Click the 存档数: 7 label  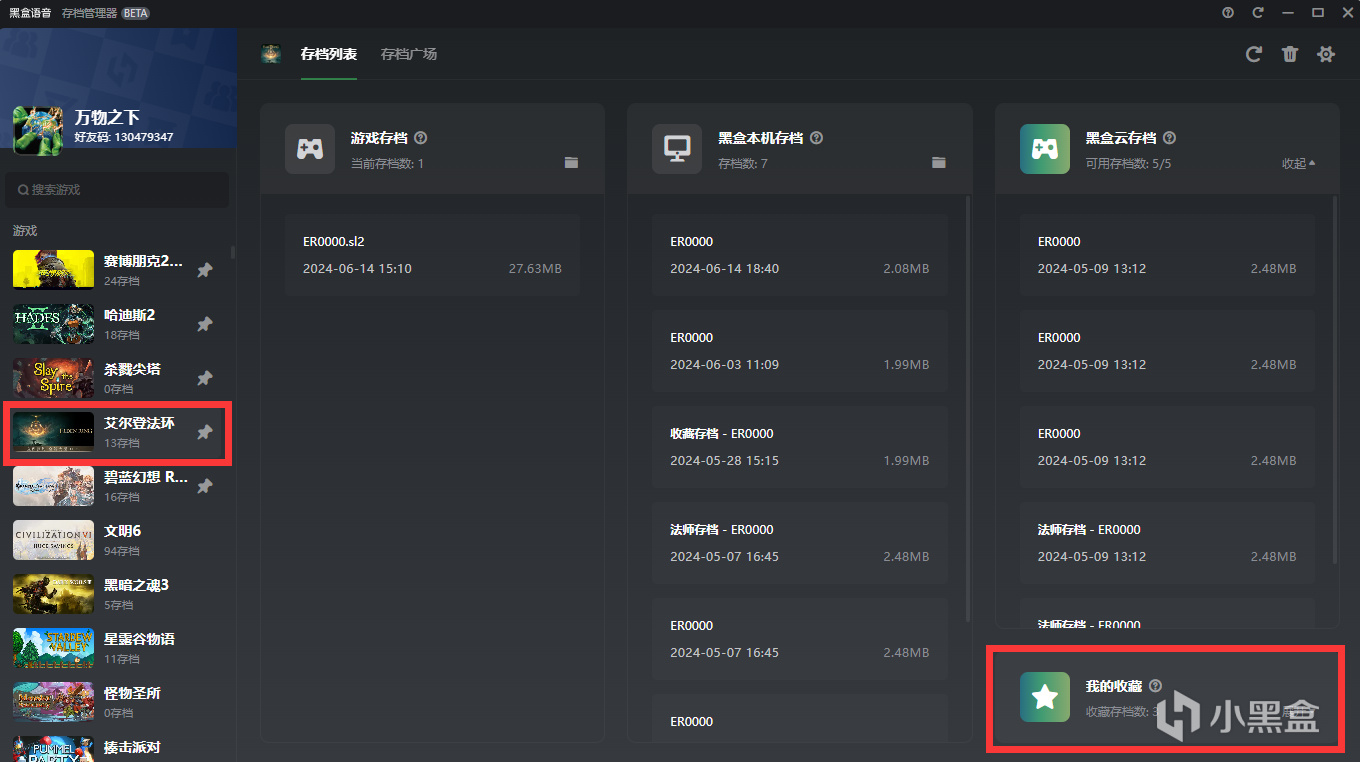tap(743, 163)
